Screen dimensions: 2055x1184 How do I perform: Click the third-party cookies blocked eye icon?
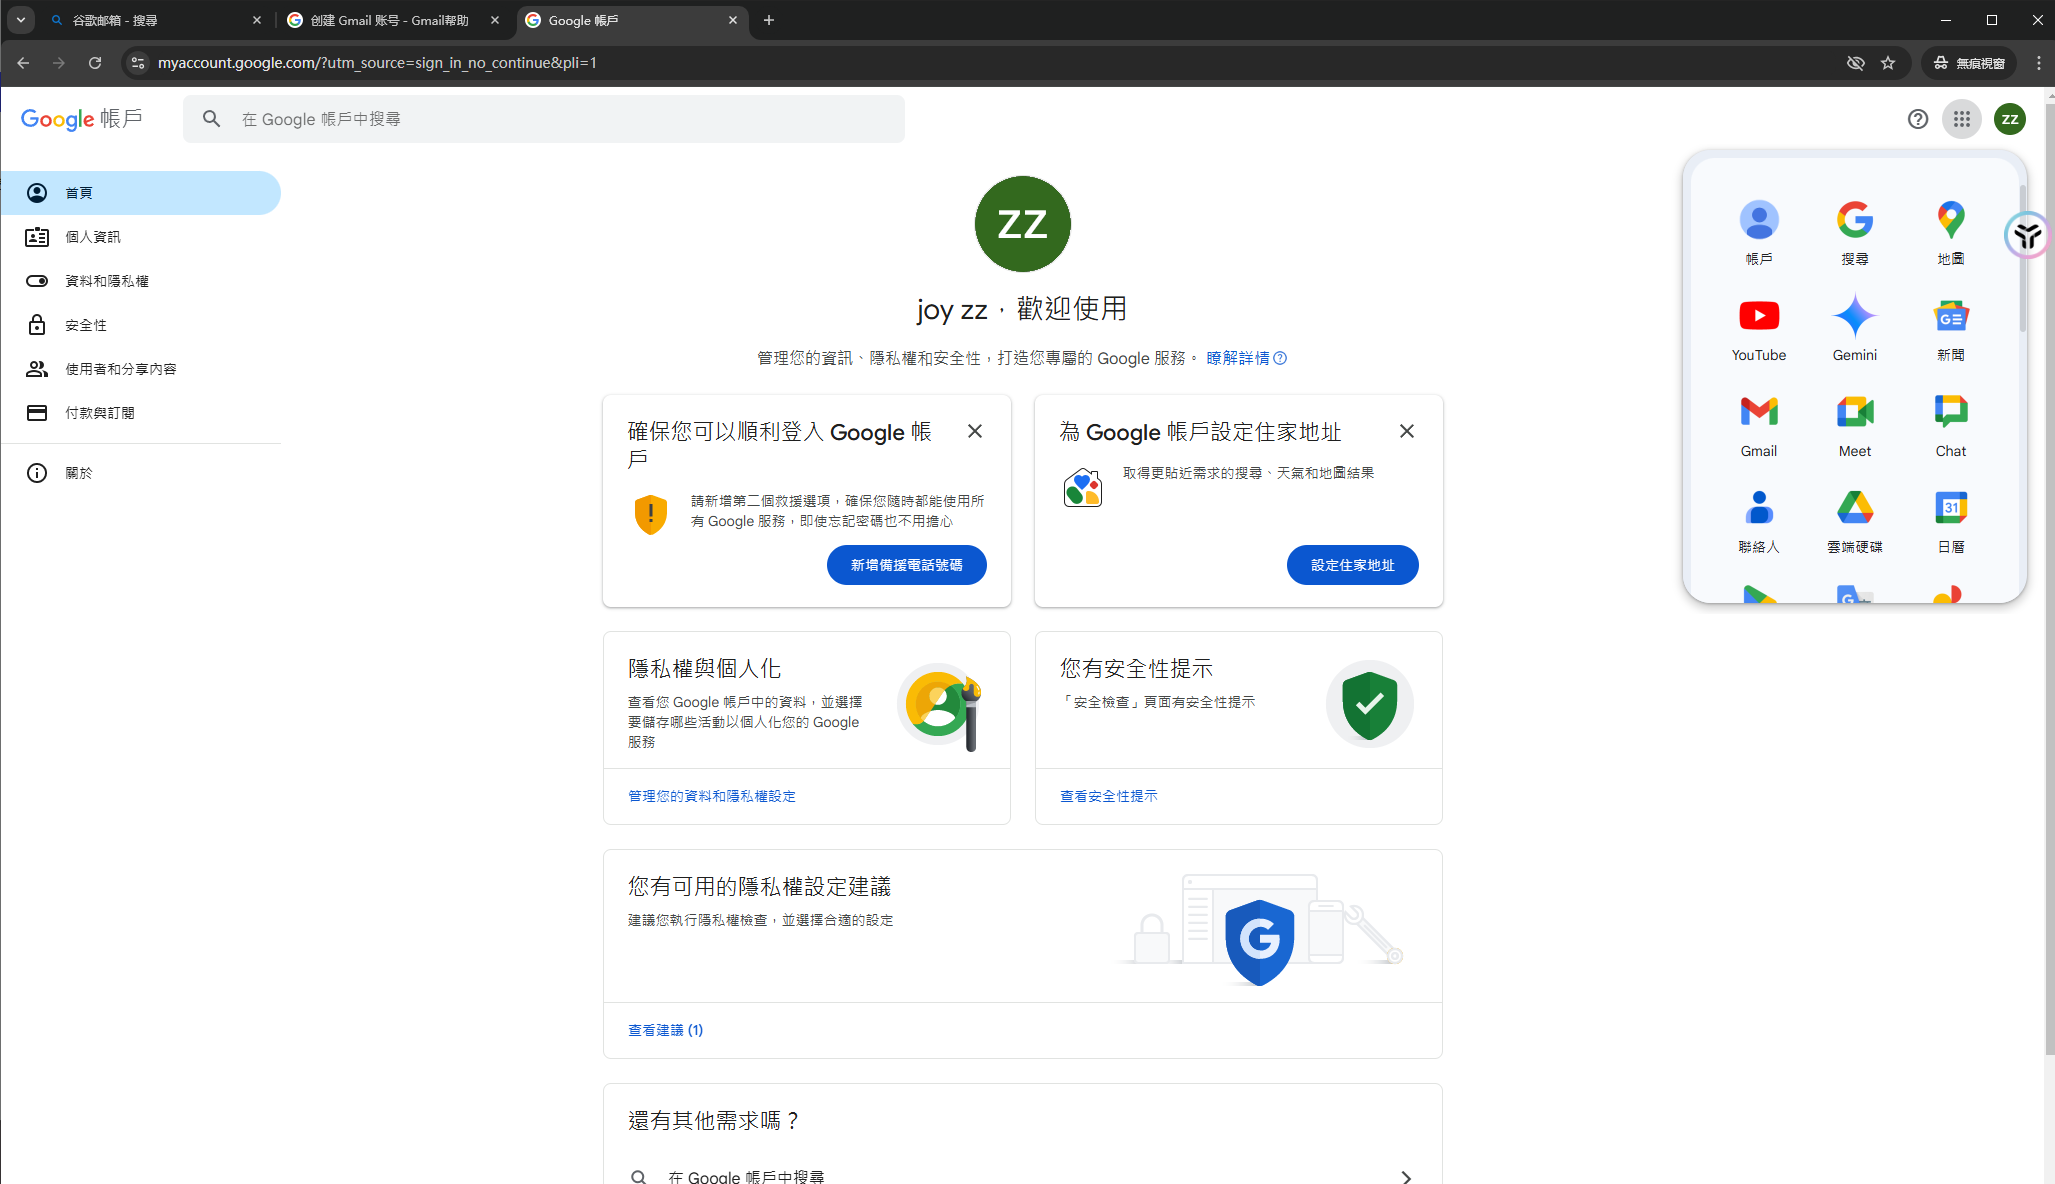[x=1856, y=63]
